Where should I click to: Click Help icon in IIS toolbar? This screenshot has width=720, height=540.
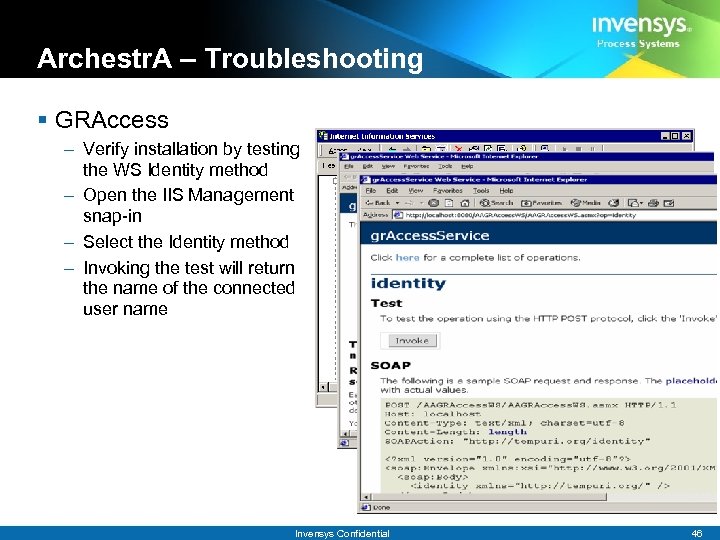pos(522,149)
